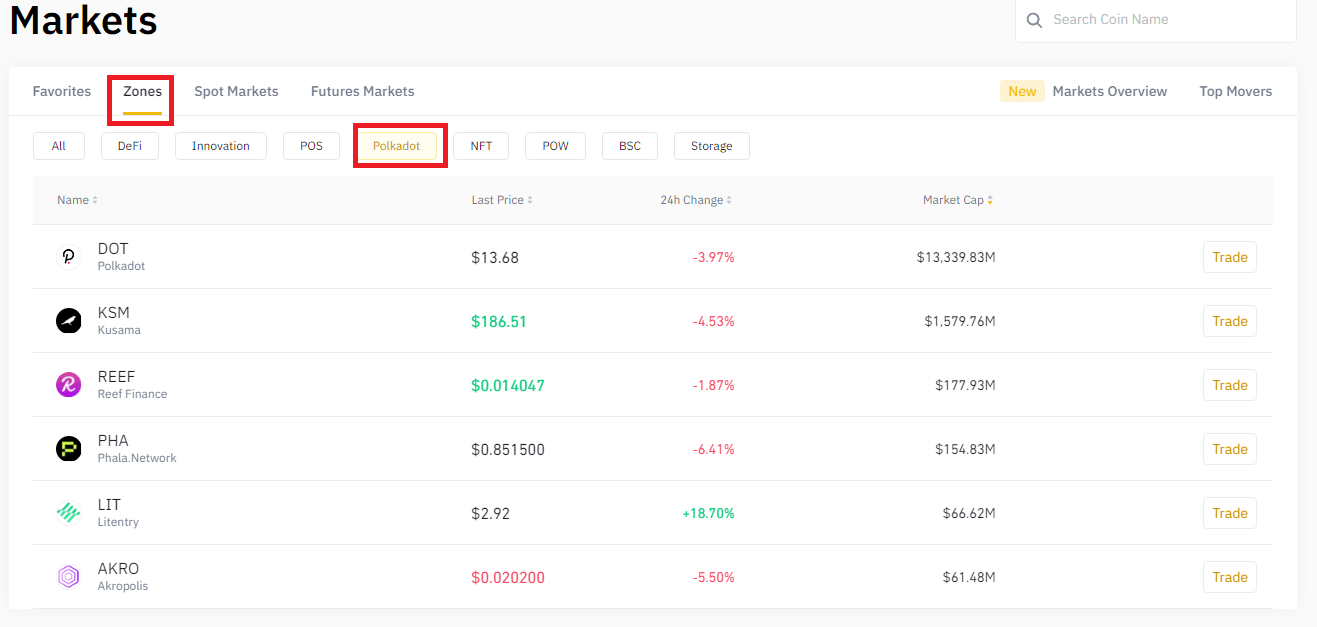Select the All zone filter

pyautogui.click(x=59, y=146)
